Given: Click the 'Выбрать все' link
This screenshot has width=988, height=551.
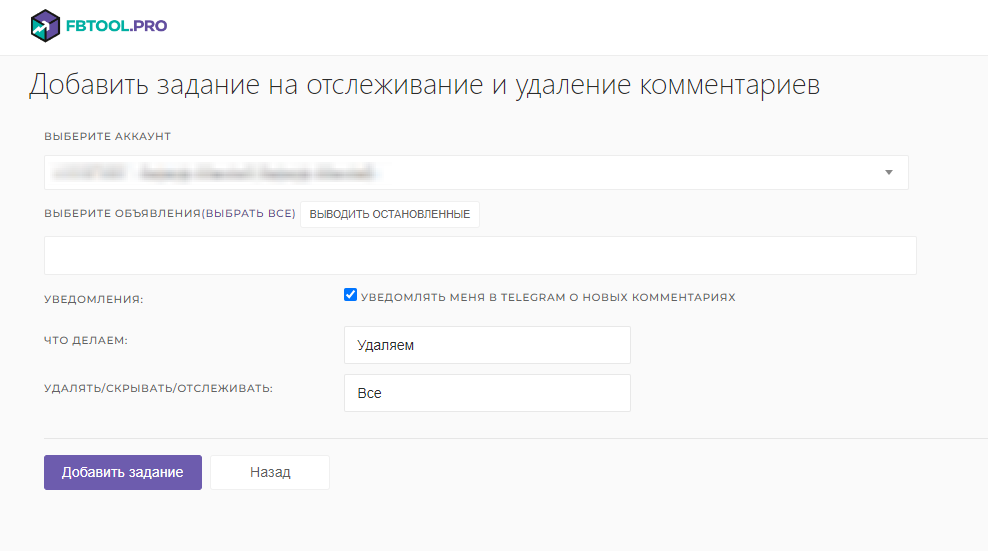Looking at the screenshot, I should (x=249, y=214).
